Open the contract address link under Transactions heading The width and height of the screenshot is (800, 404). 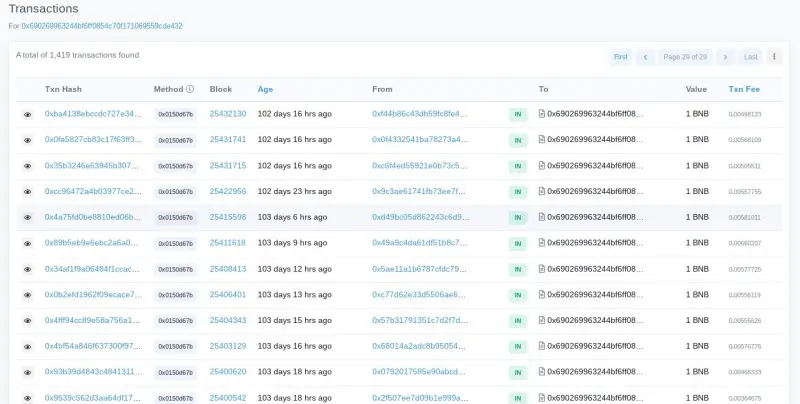[x=102, y=26]
